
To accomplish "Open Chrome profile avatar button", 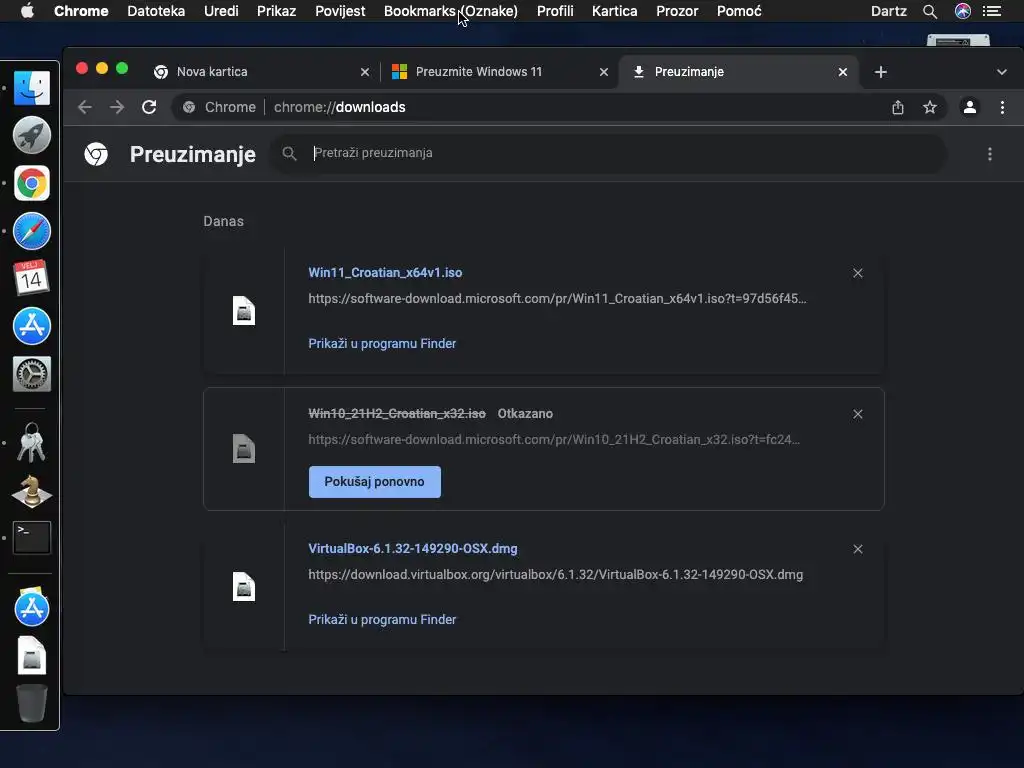I will [970, 107].
